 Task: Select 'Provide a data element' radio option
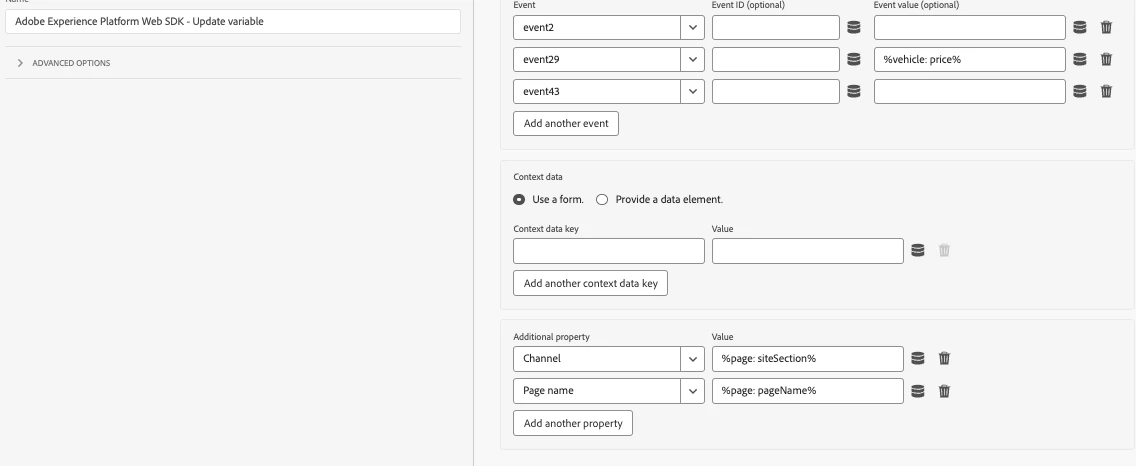click(602, 199)
